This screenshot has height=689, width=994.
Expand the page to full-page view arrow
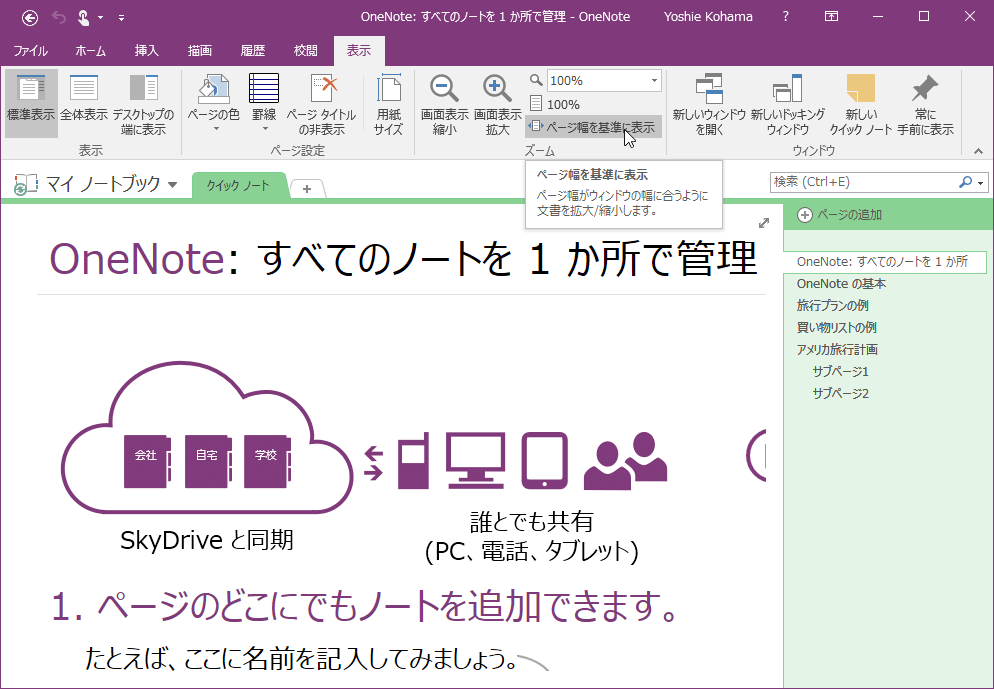pyautogui.click(x=764, y=223)
